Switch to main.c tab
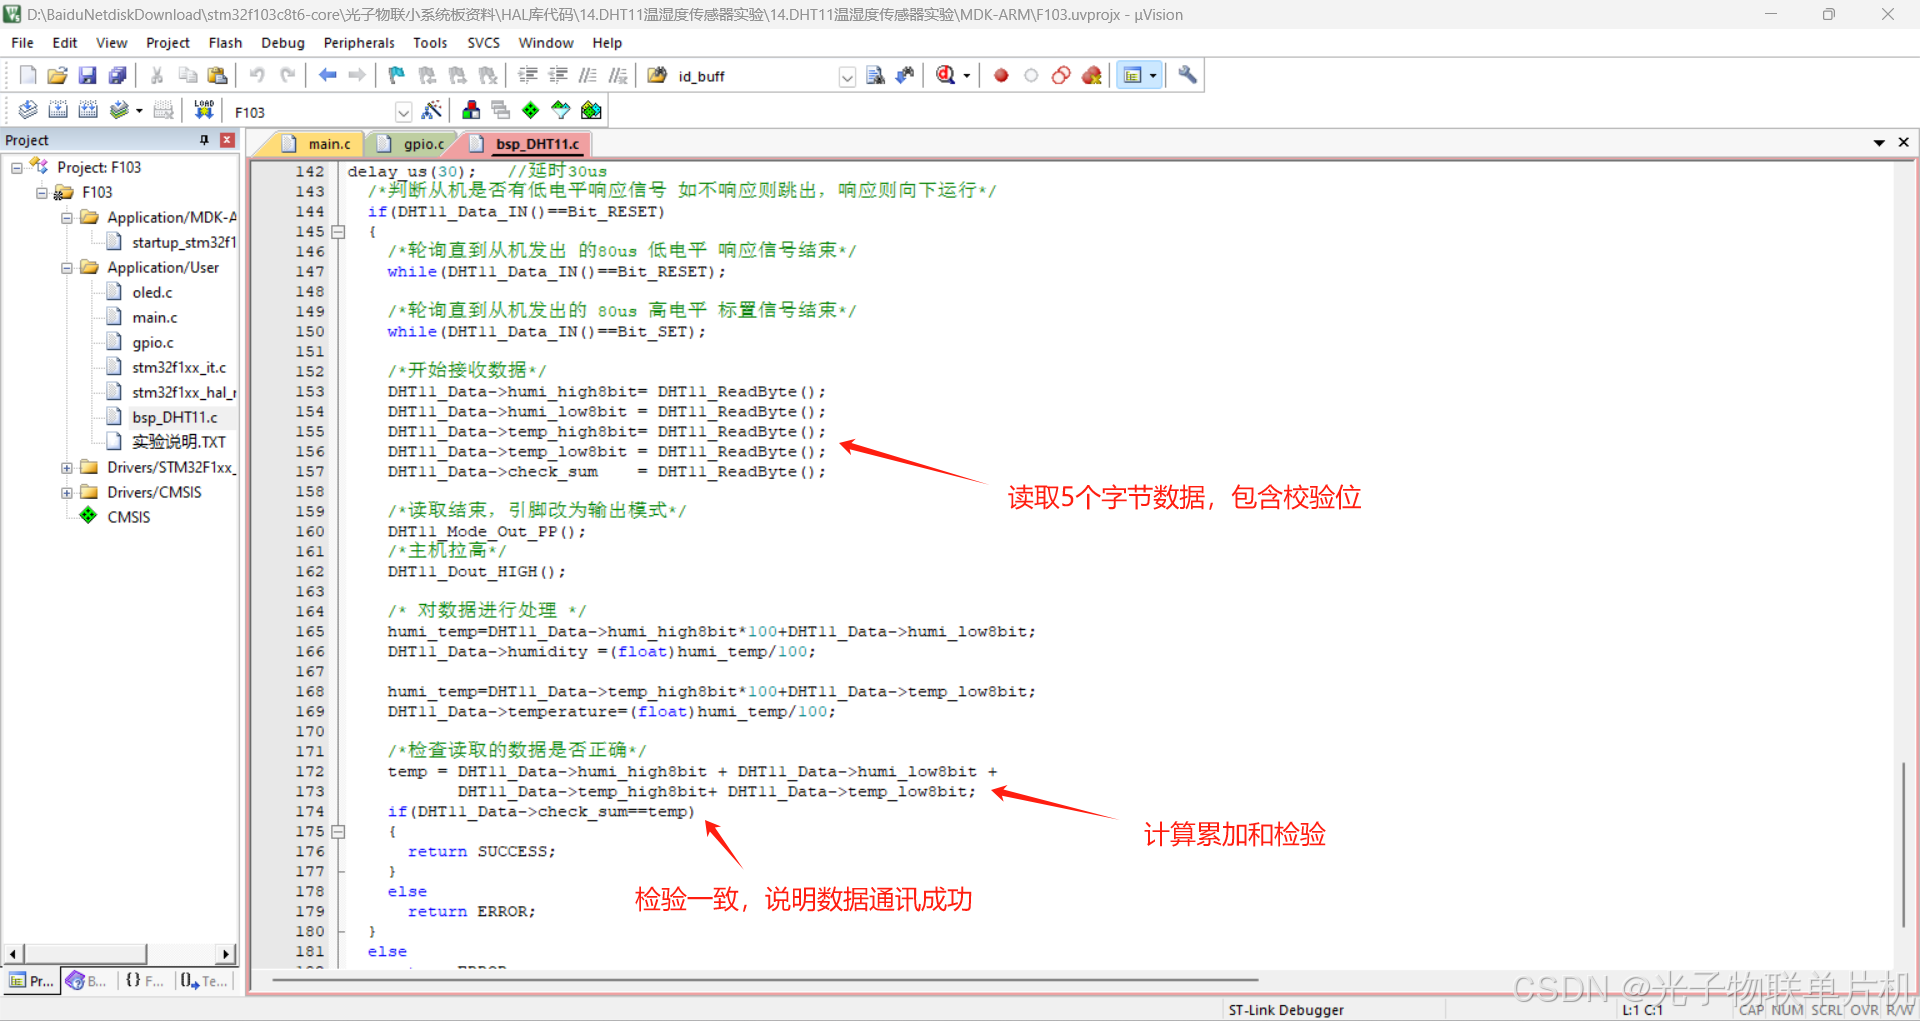The width and height of the screenshot is (1920, 1021). pyautogui.click(x=318, y=144)
